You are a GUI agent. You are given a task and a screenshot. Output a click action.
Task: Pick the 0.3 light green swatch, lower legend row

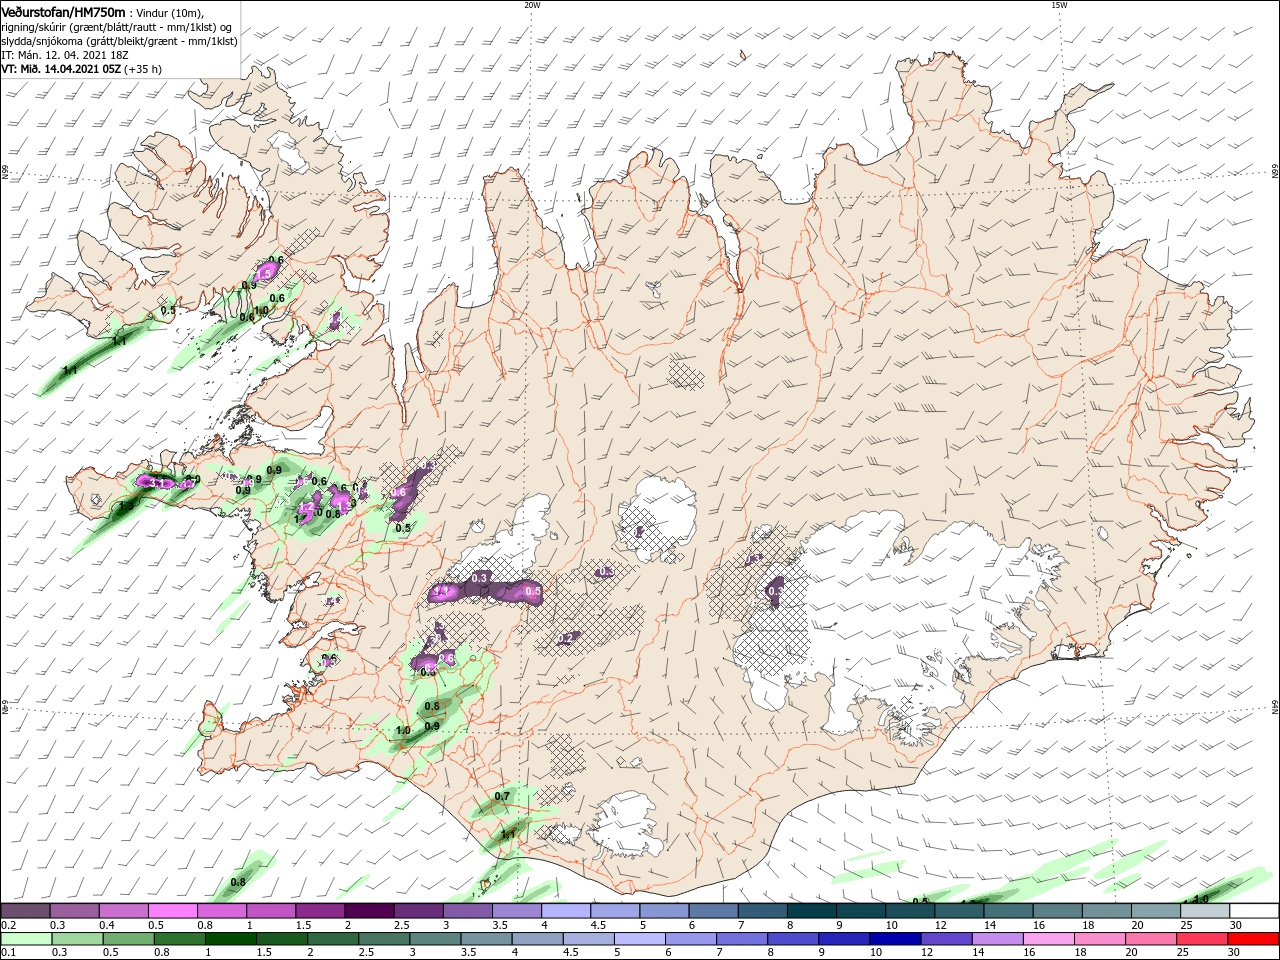coord(77,939)
